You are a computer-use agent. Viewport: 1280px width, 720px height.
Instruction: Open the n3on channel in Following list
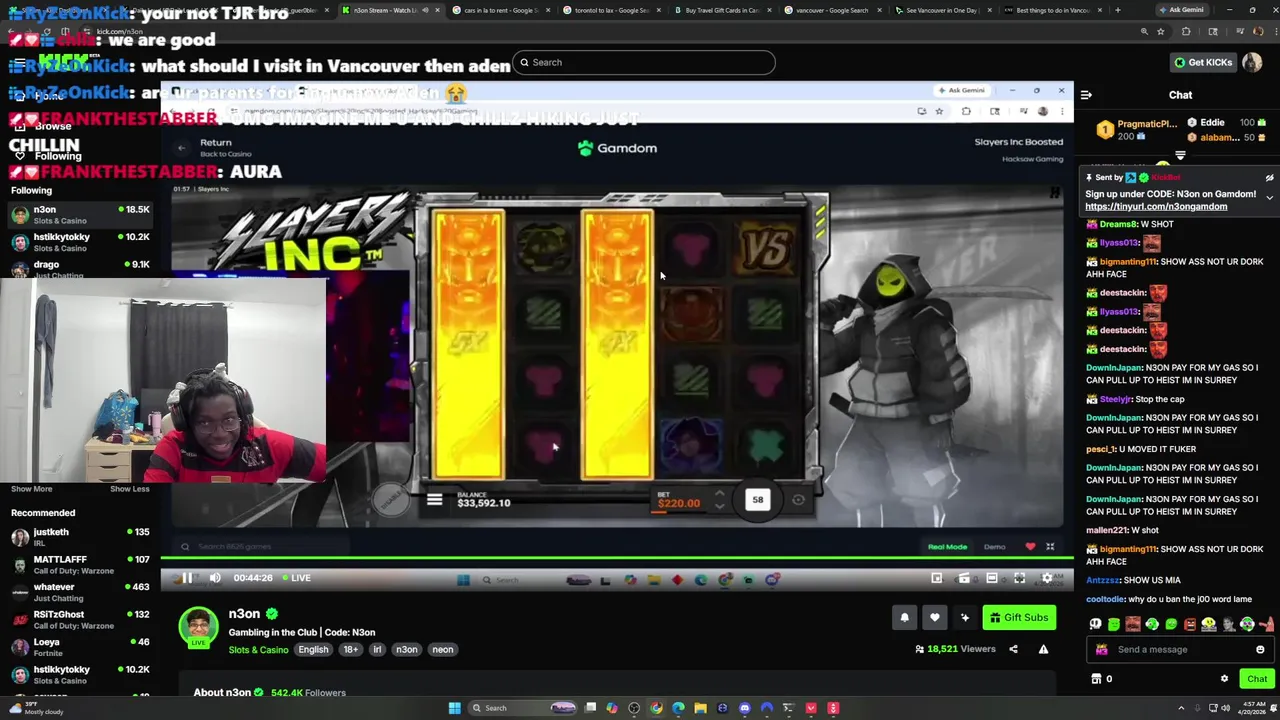point(80,215)
